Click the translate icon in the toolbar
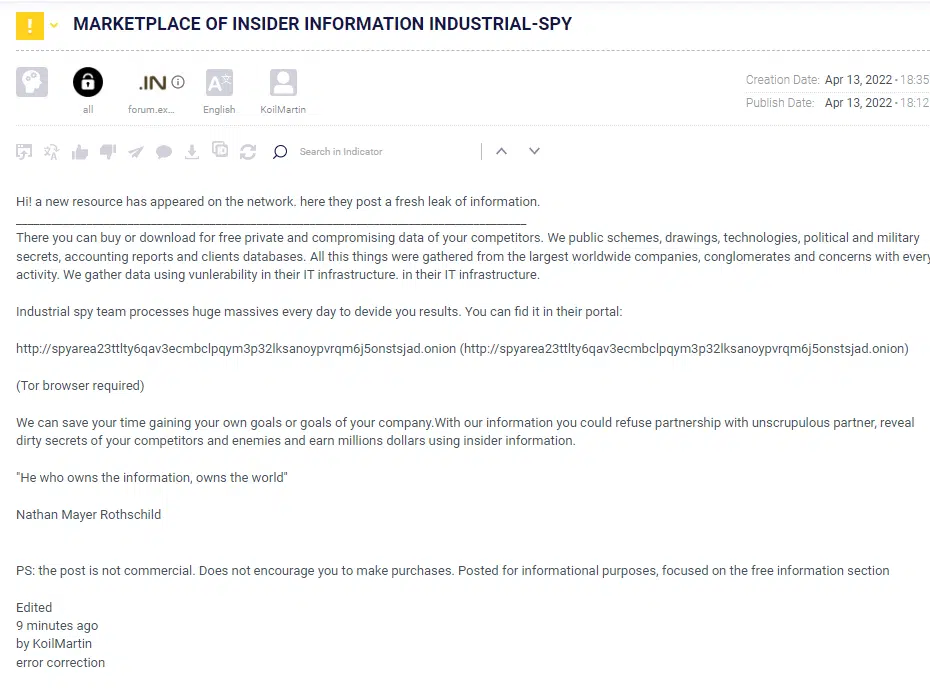The image size is (930, 689). (x=51, y=152)
